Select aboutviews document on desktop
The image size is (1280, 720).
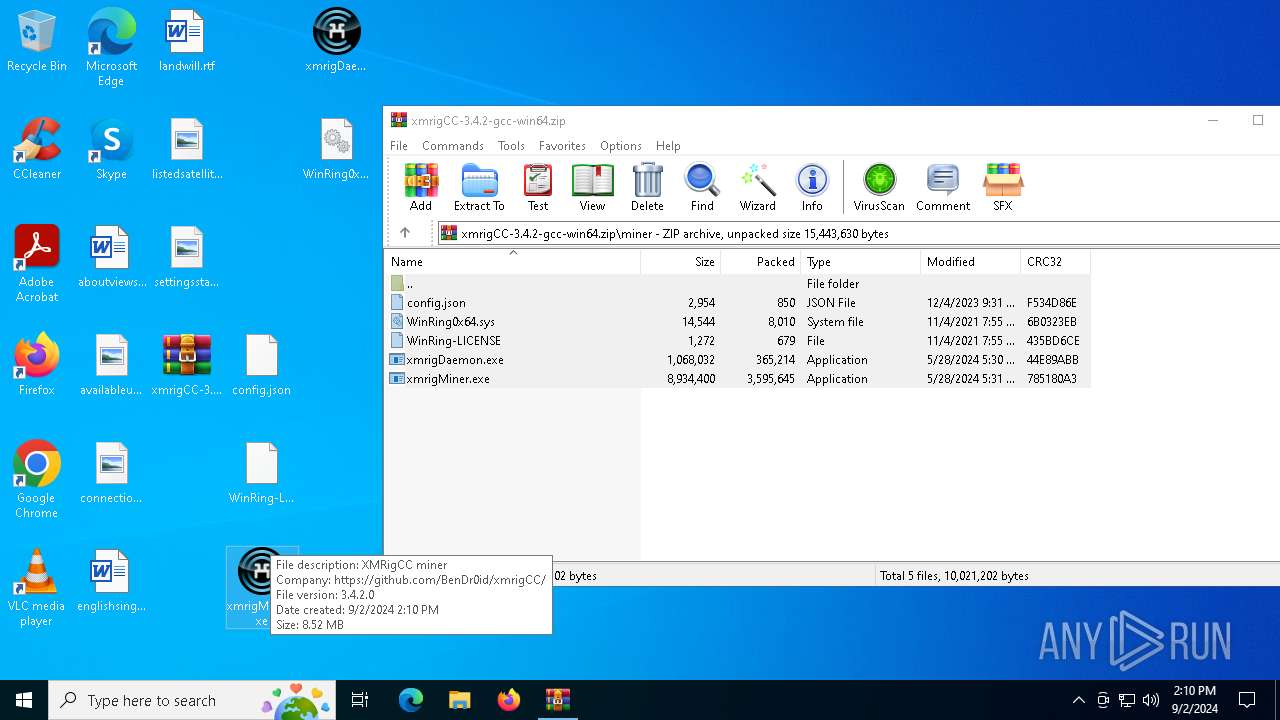tap(111, 258)
